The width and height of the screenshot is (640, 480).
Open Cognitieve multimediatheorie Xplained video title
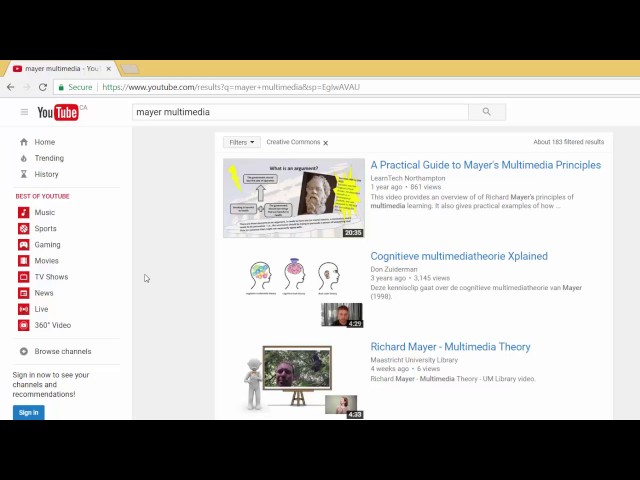(x=459, y=256)
